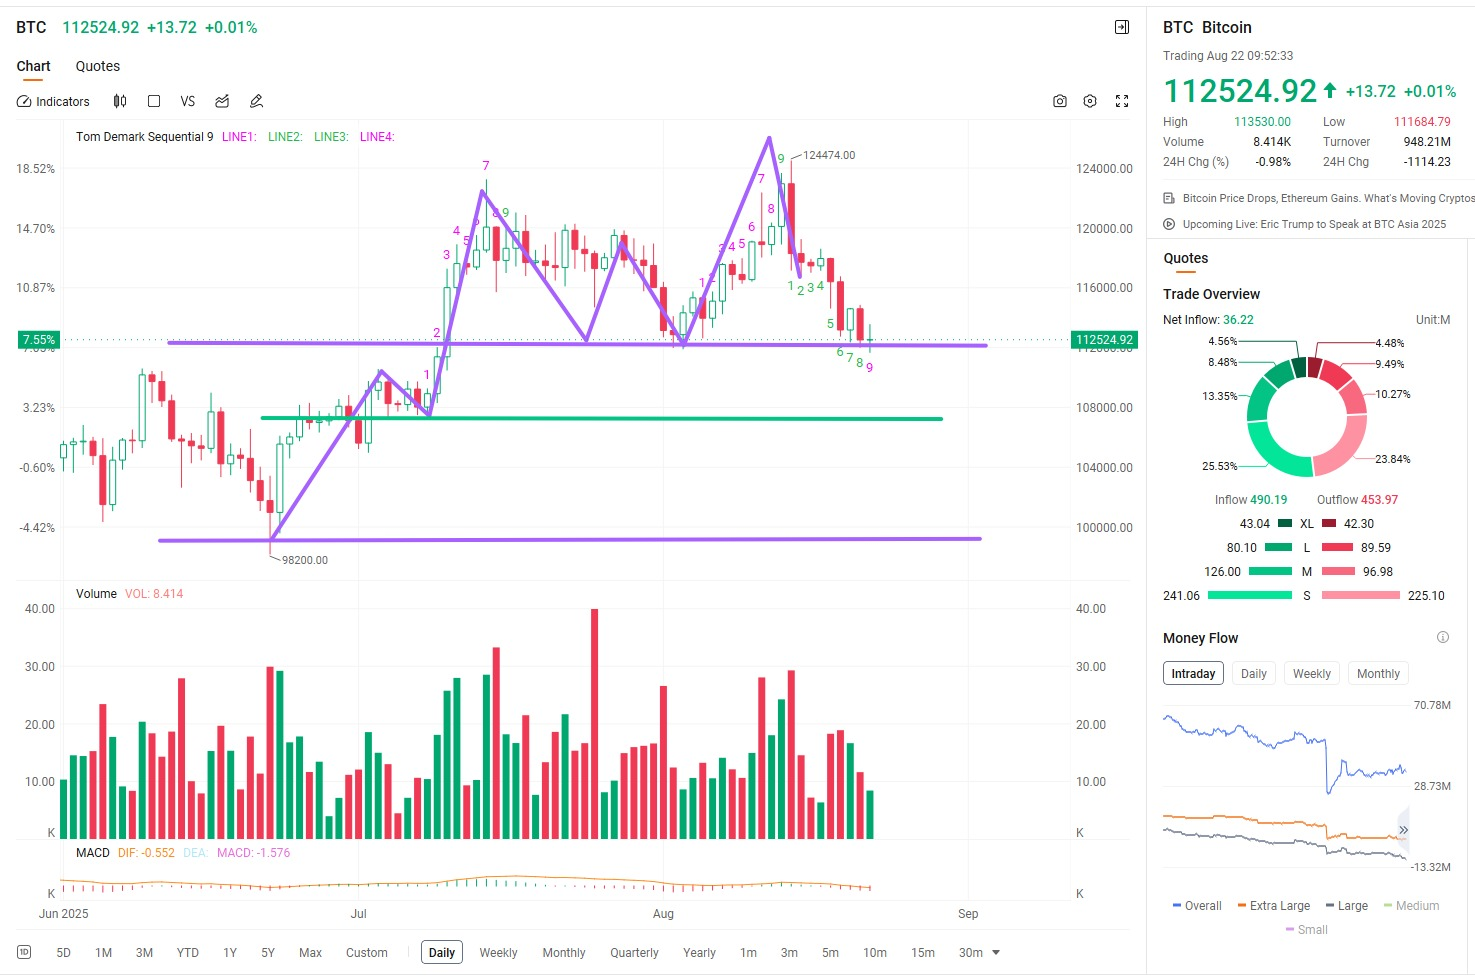
Task: Collapse the side panel with arrow icon
Action: (1122, 27)
